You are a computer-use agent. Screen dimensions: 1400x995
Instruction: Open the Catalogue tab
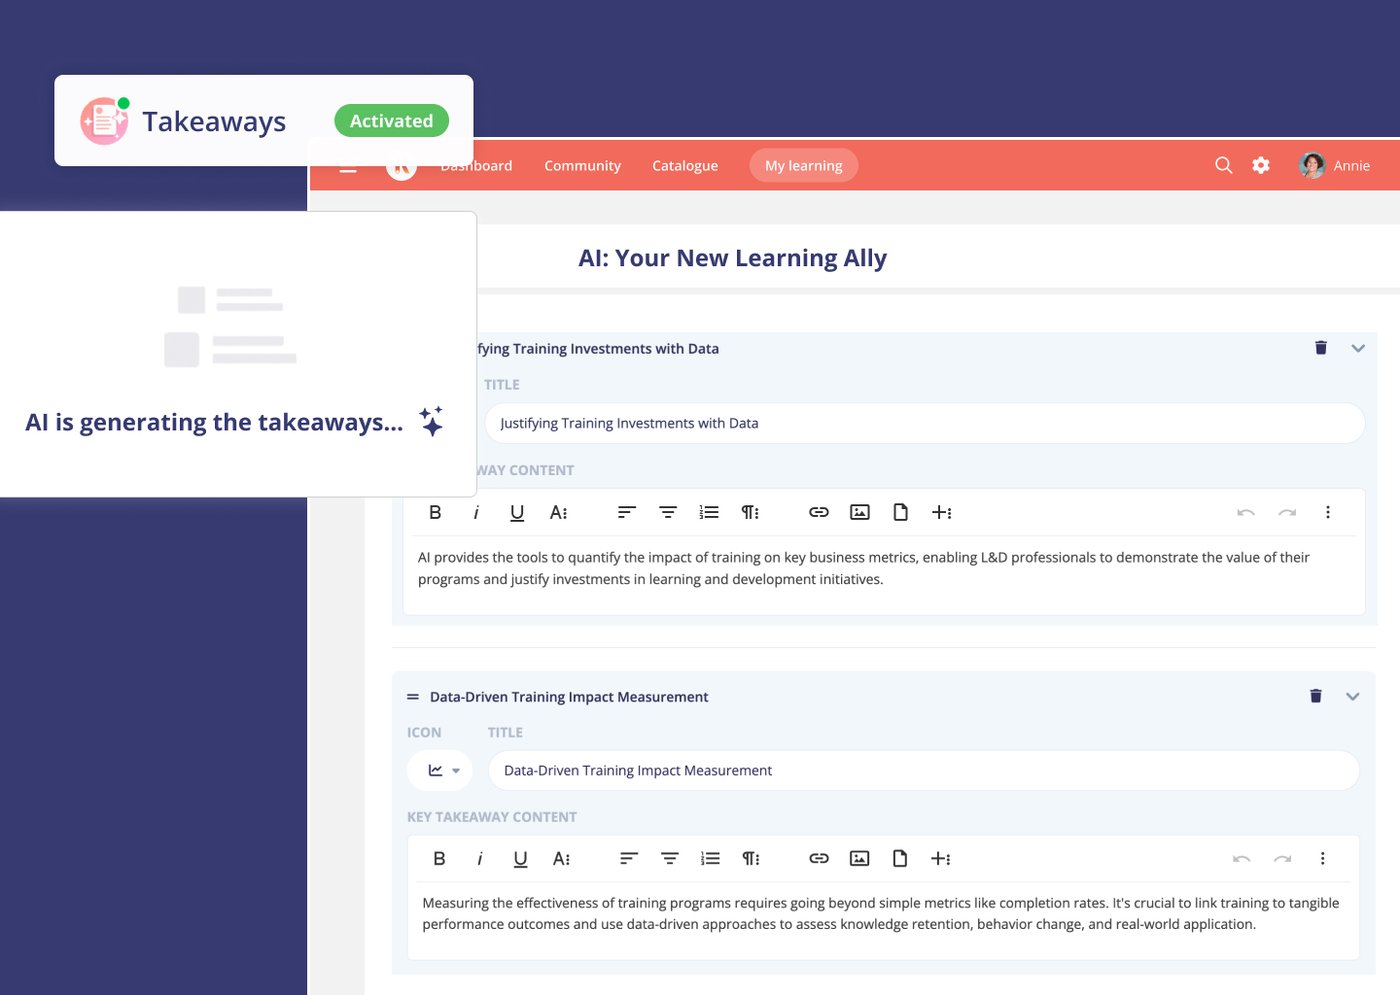[685, 165]
